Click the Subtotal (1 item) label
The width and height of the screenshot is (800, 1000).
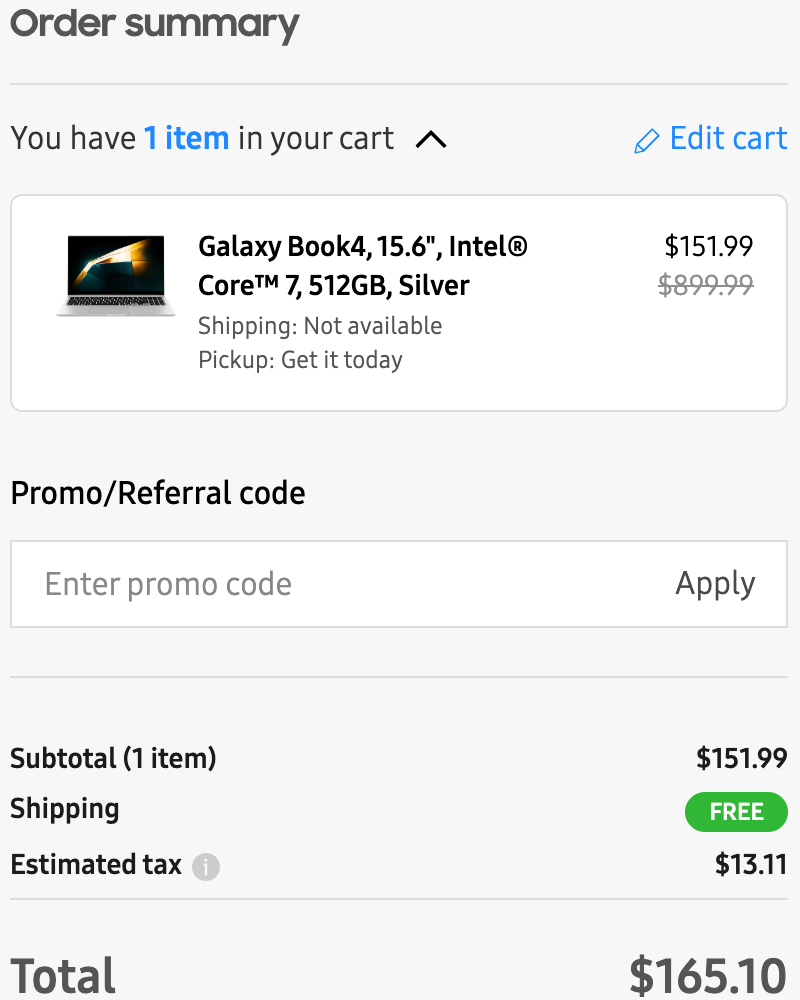click(113, 758)
